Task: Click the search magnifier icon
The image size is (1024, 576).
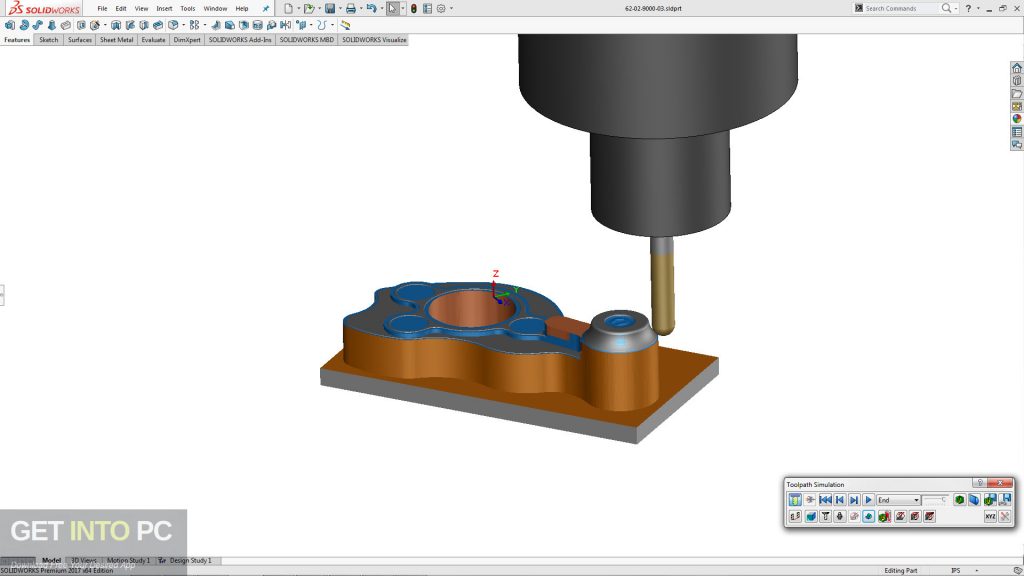Action: (x=946, y=8)
